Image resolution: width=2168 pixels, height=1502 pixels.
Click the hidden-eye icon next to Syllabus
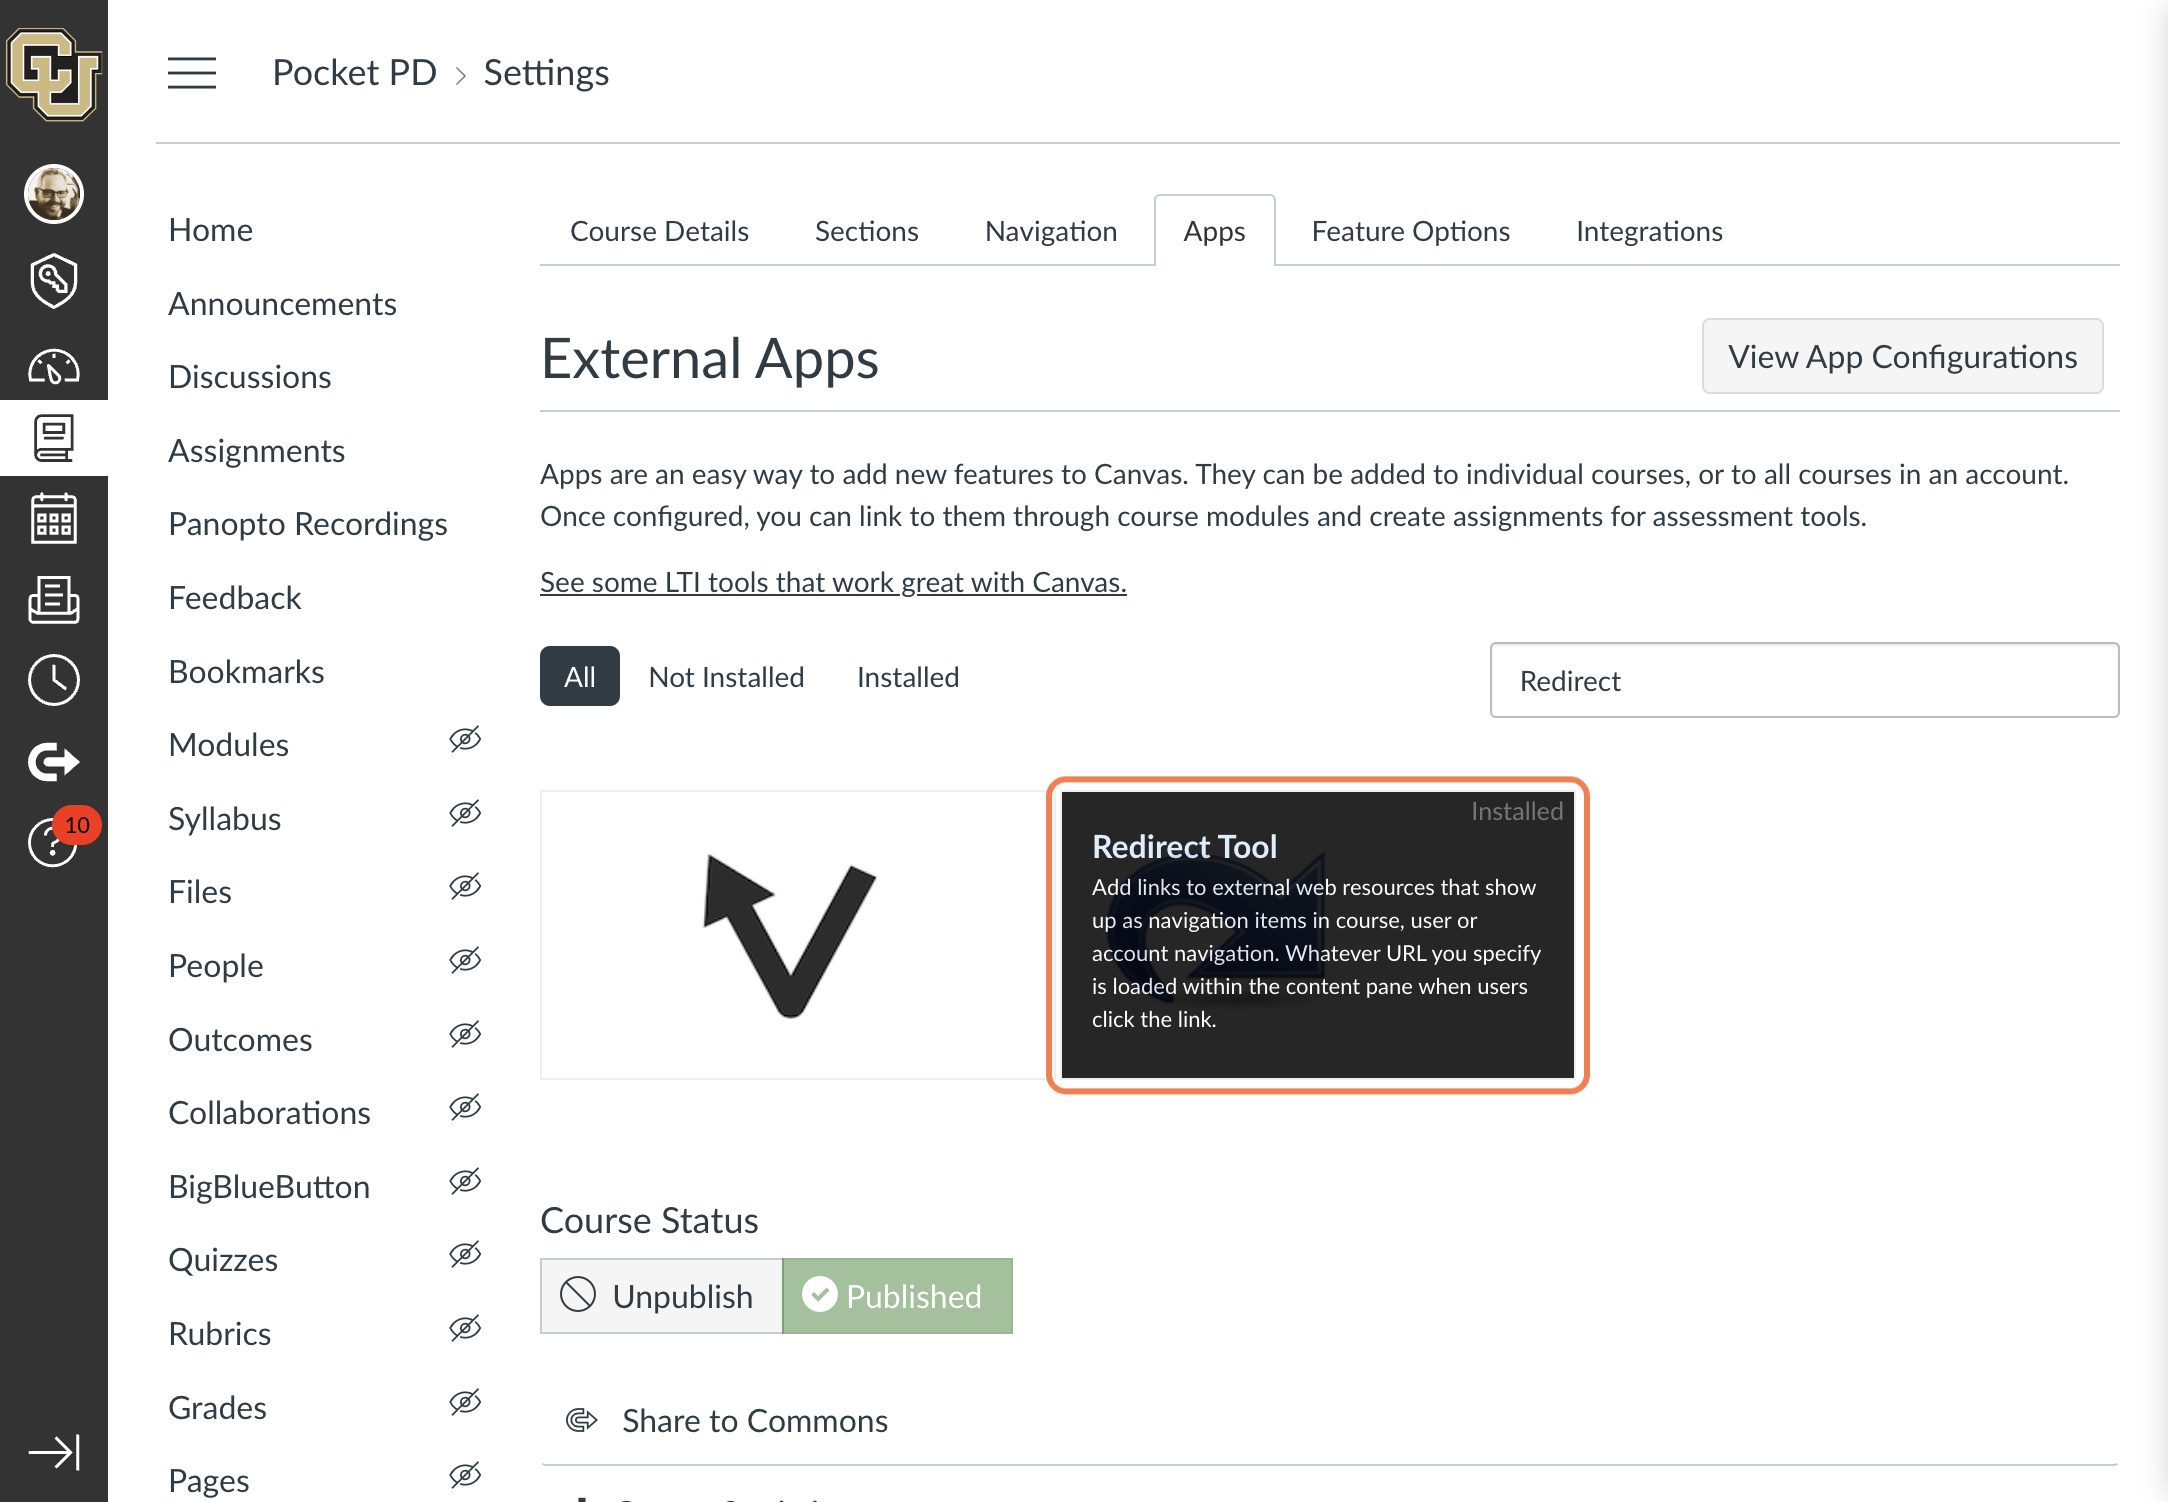point(465,814)
